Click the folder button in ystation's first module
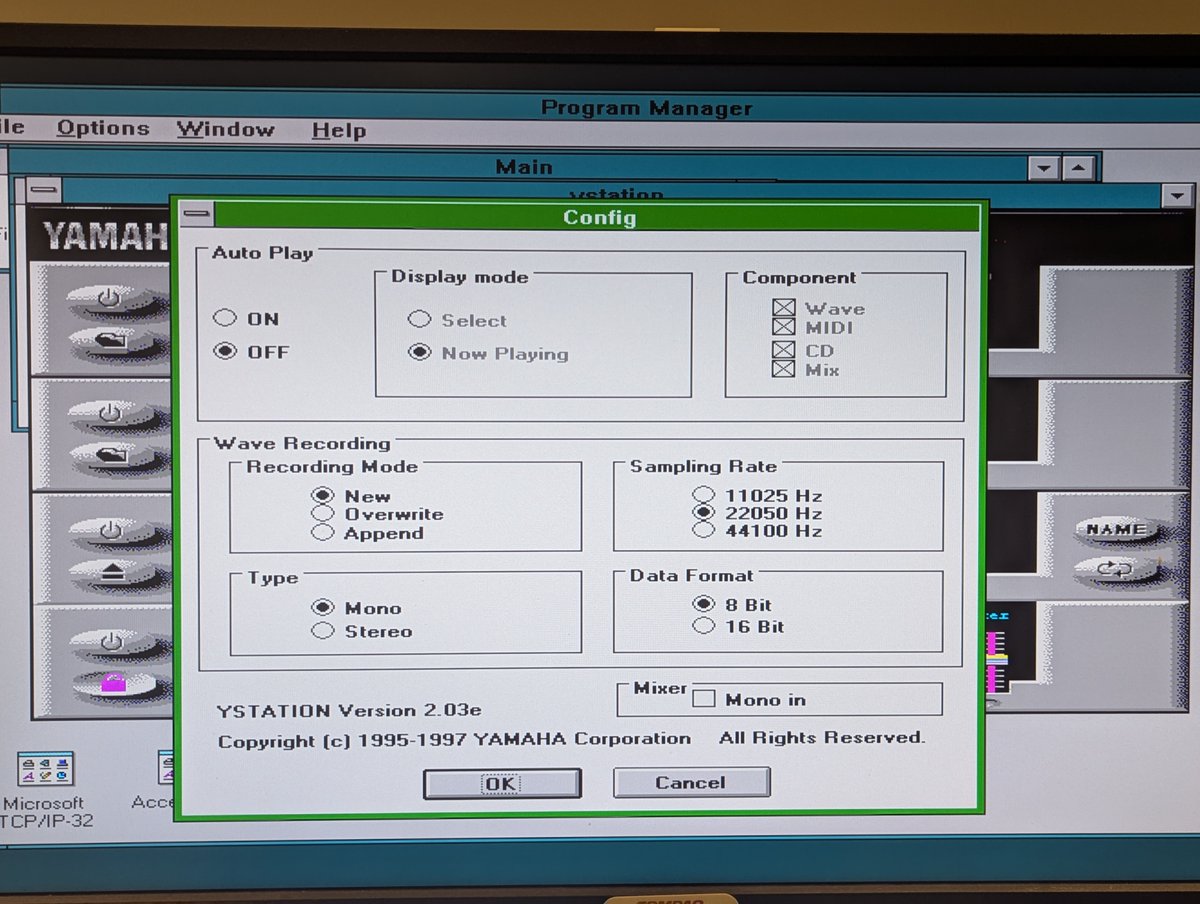The image size is (1200, 904). click(x=110, y=344)
